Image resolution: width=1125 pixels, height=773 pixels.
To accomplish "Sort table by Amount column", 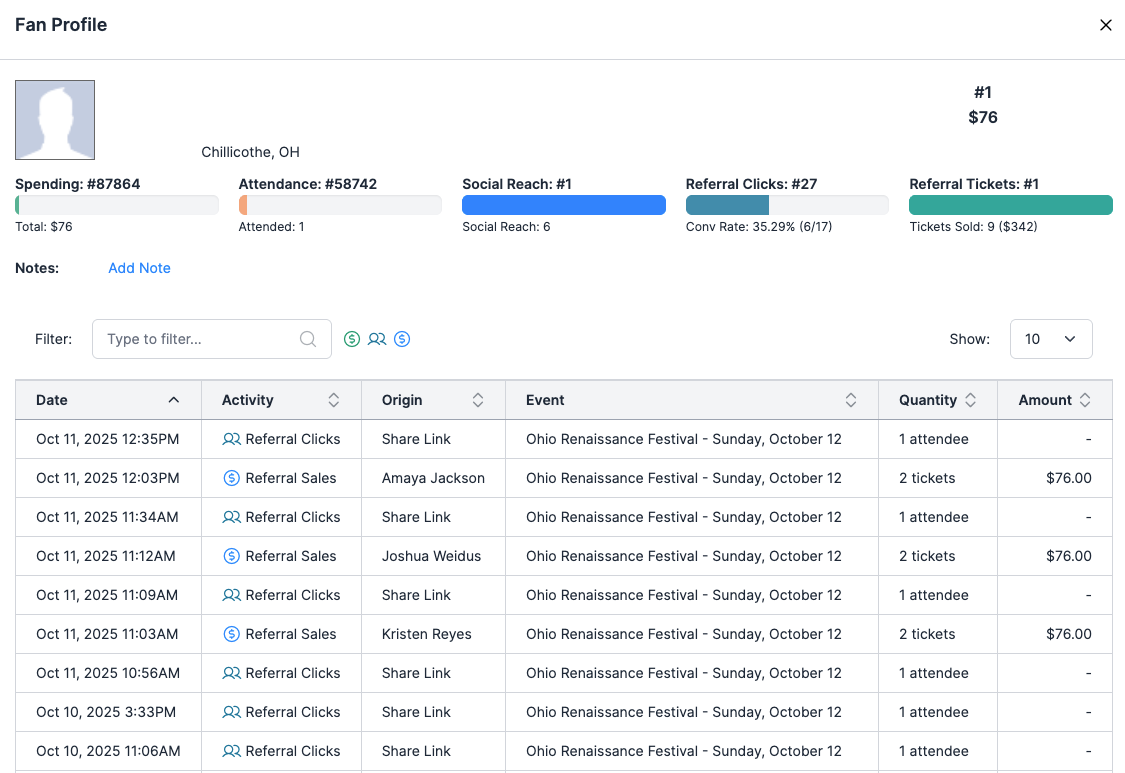I will pos(1085,400).
